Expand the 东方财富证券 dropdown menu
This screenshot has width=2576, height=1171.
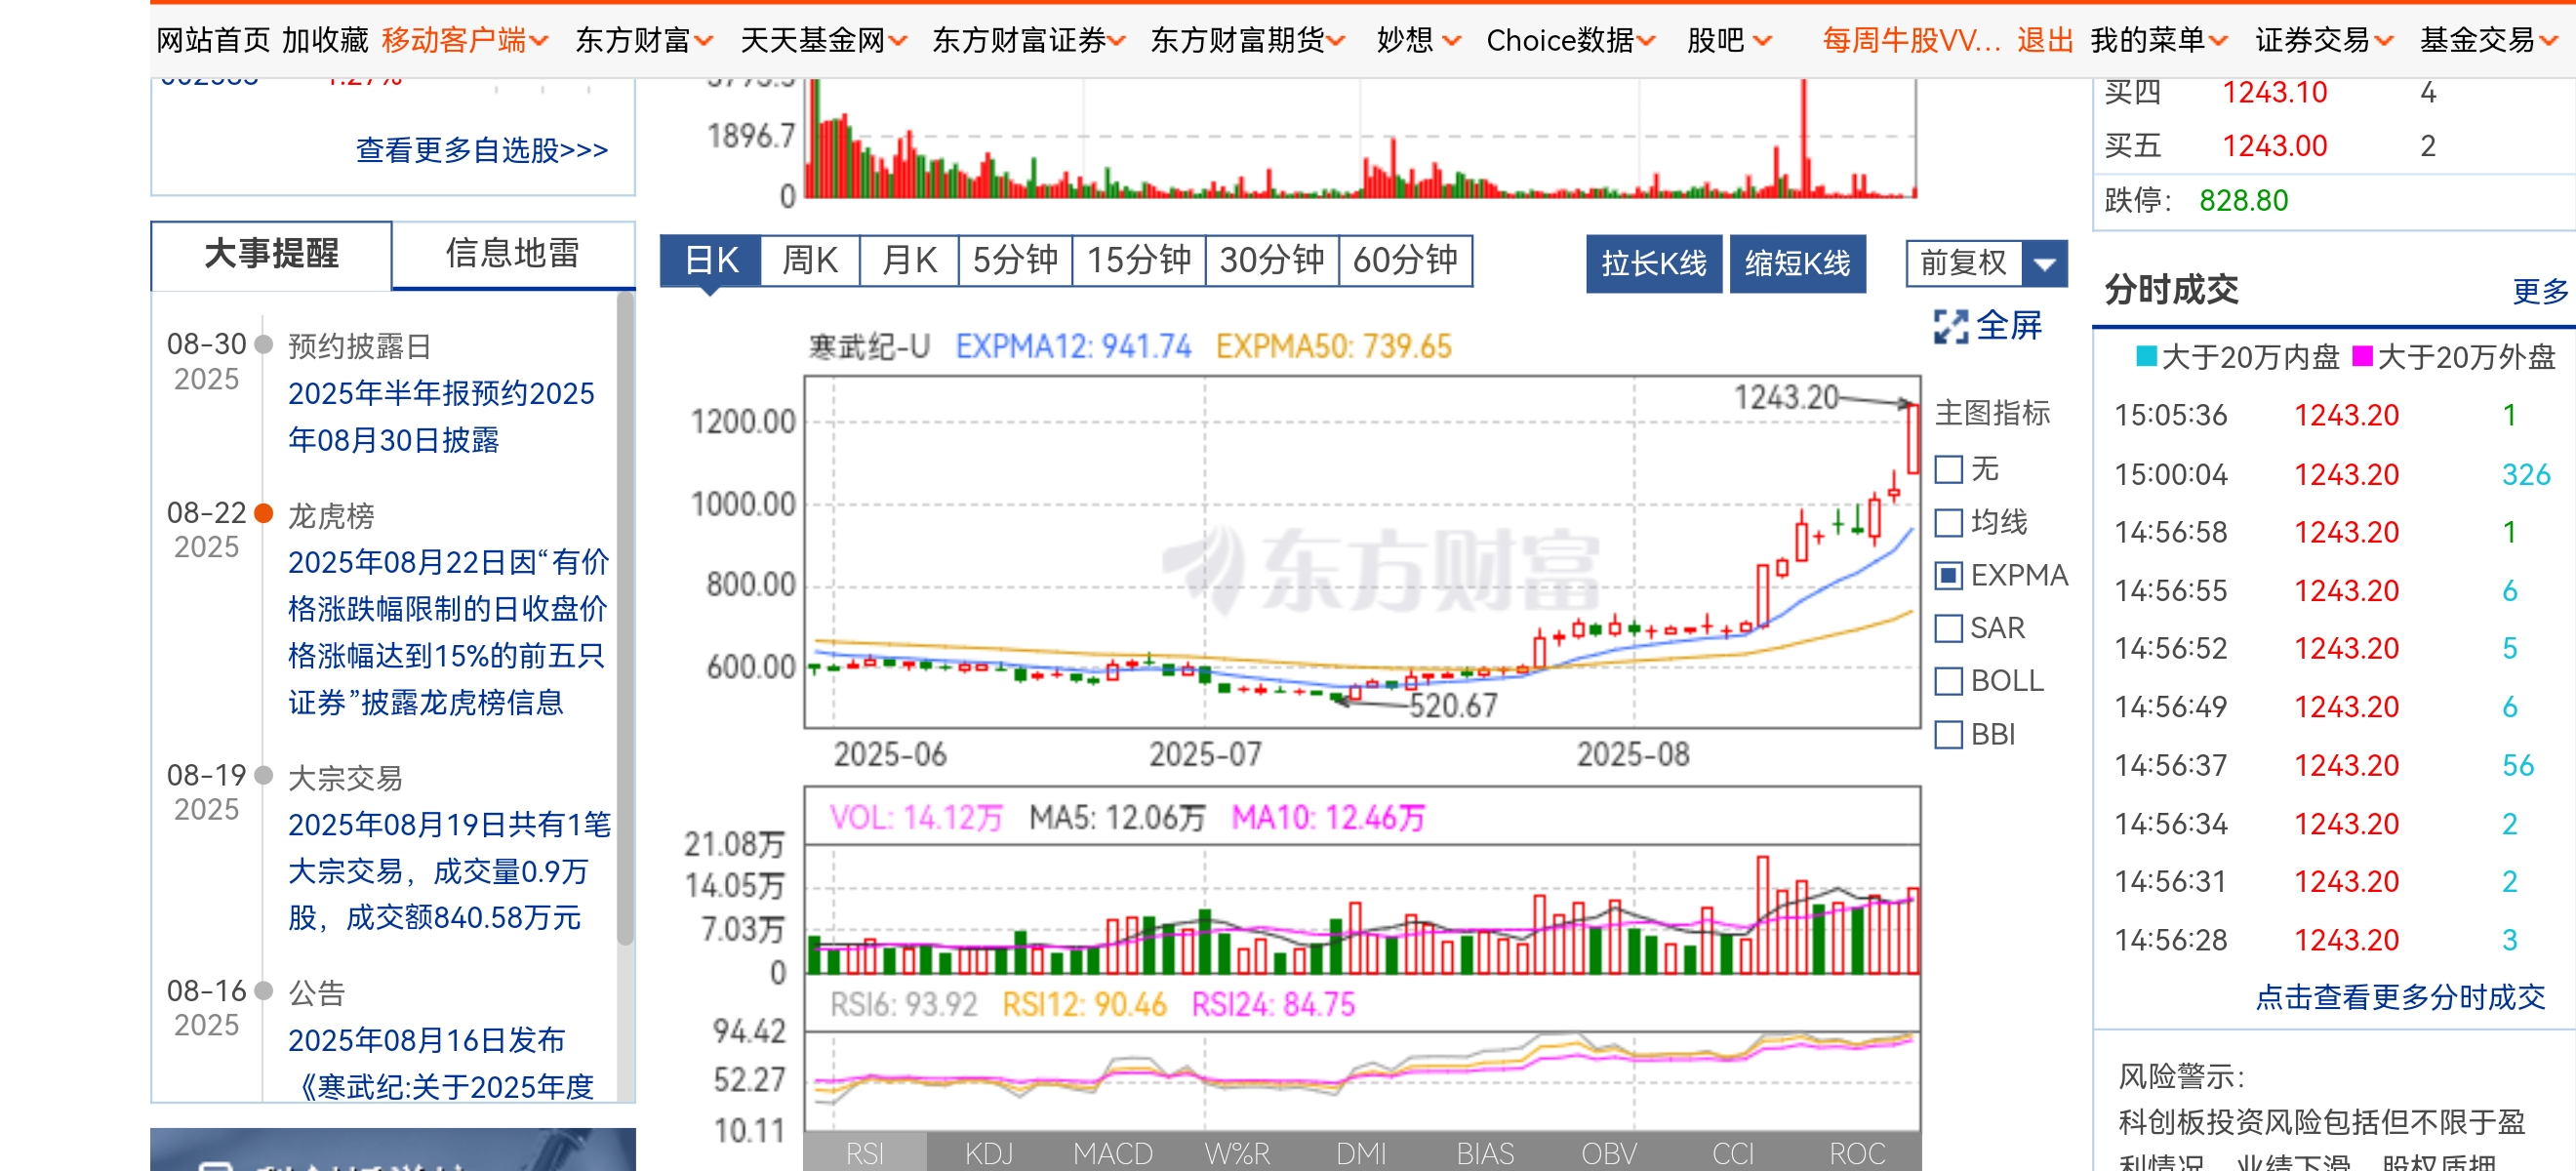coord(1117,41)
